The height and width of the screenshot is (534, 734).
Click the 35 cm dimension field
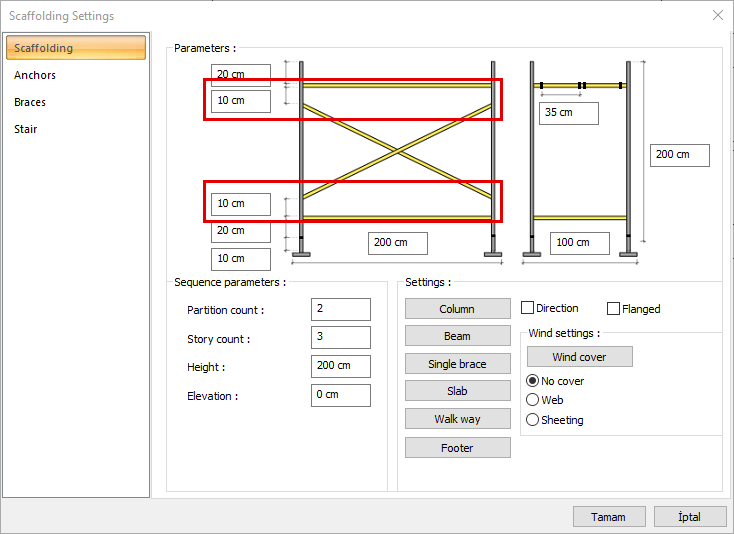[x=568, y=113]
